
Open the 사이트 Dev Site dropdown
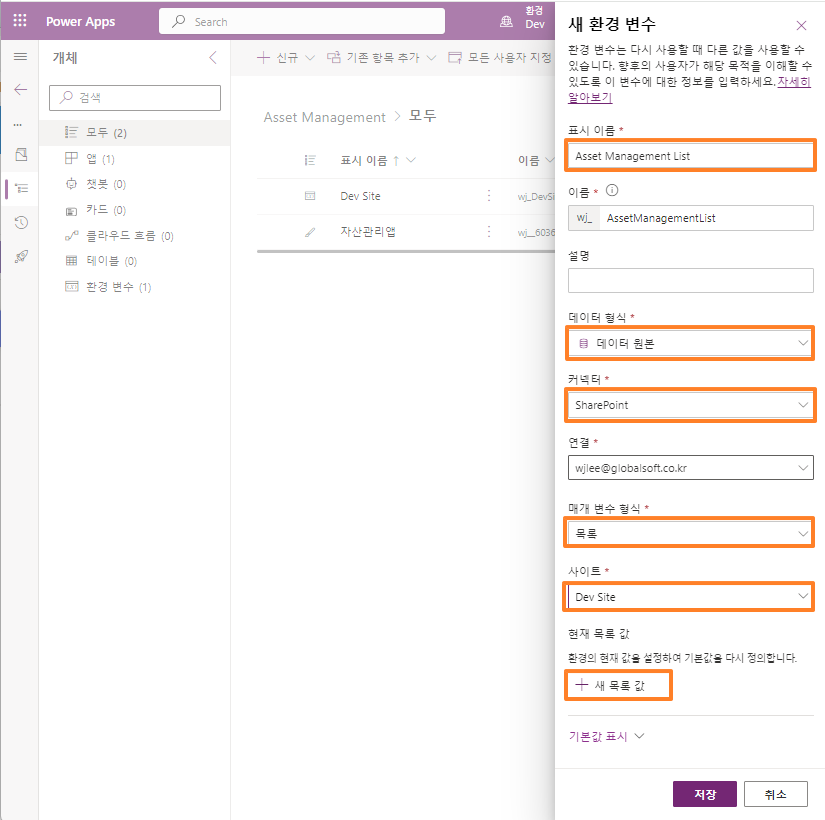pyautogui.click(x=690, y=597)
